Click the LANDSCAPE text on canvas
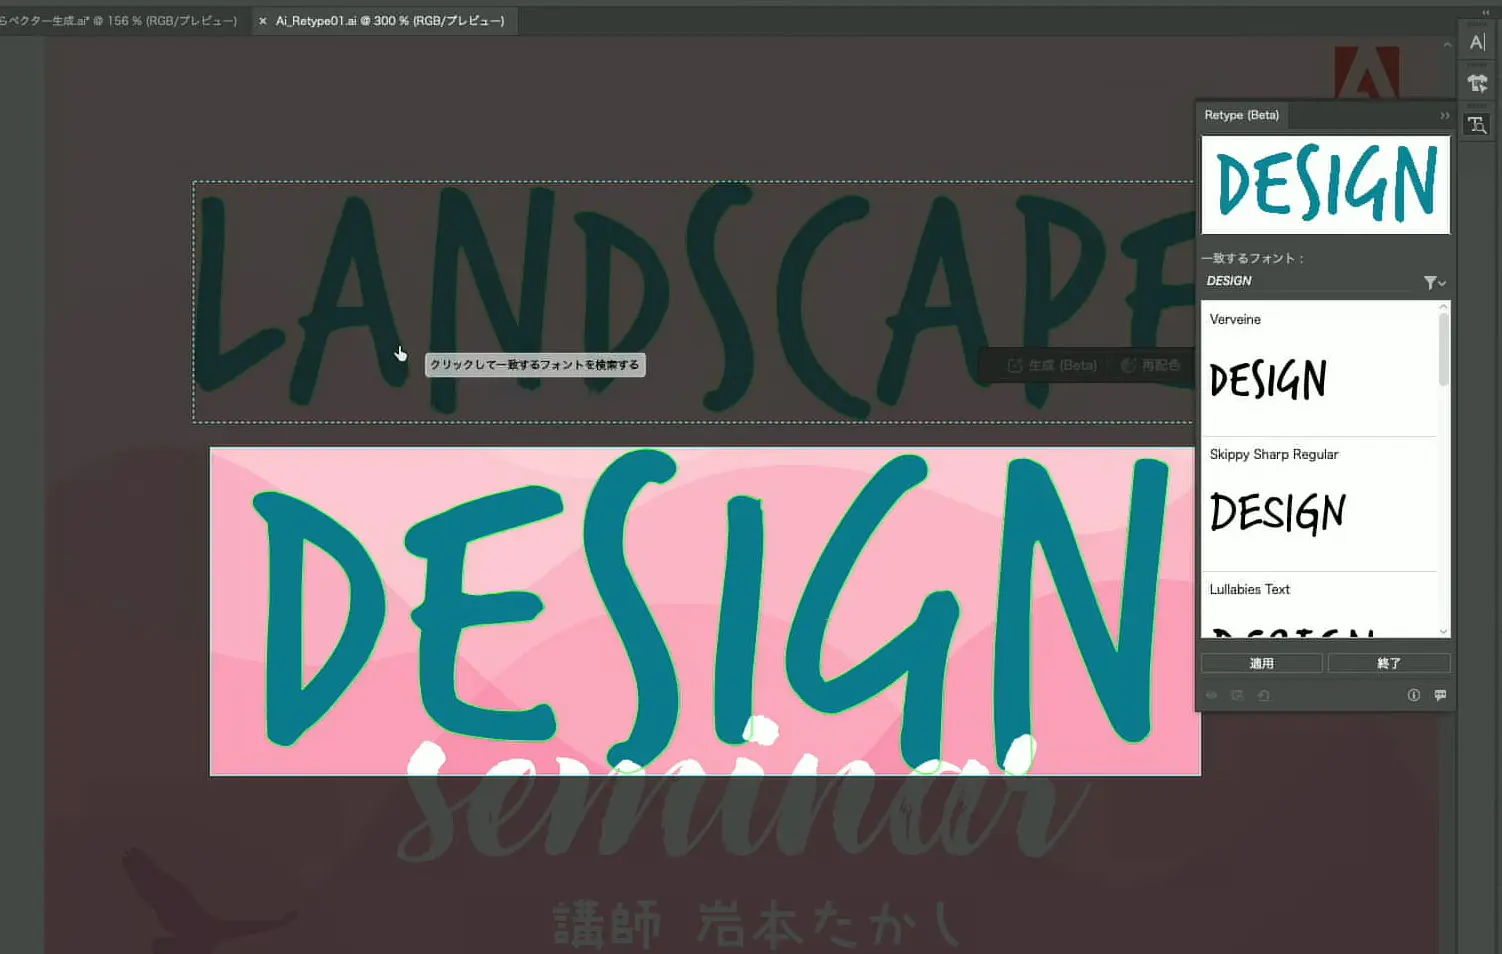This screenshot has height=954, width=1502. [x=693, y=301]
